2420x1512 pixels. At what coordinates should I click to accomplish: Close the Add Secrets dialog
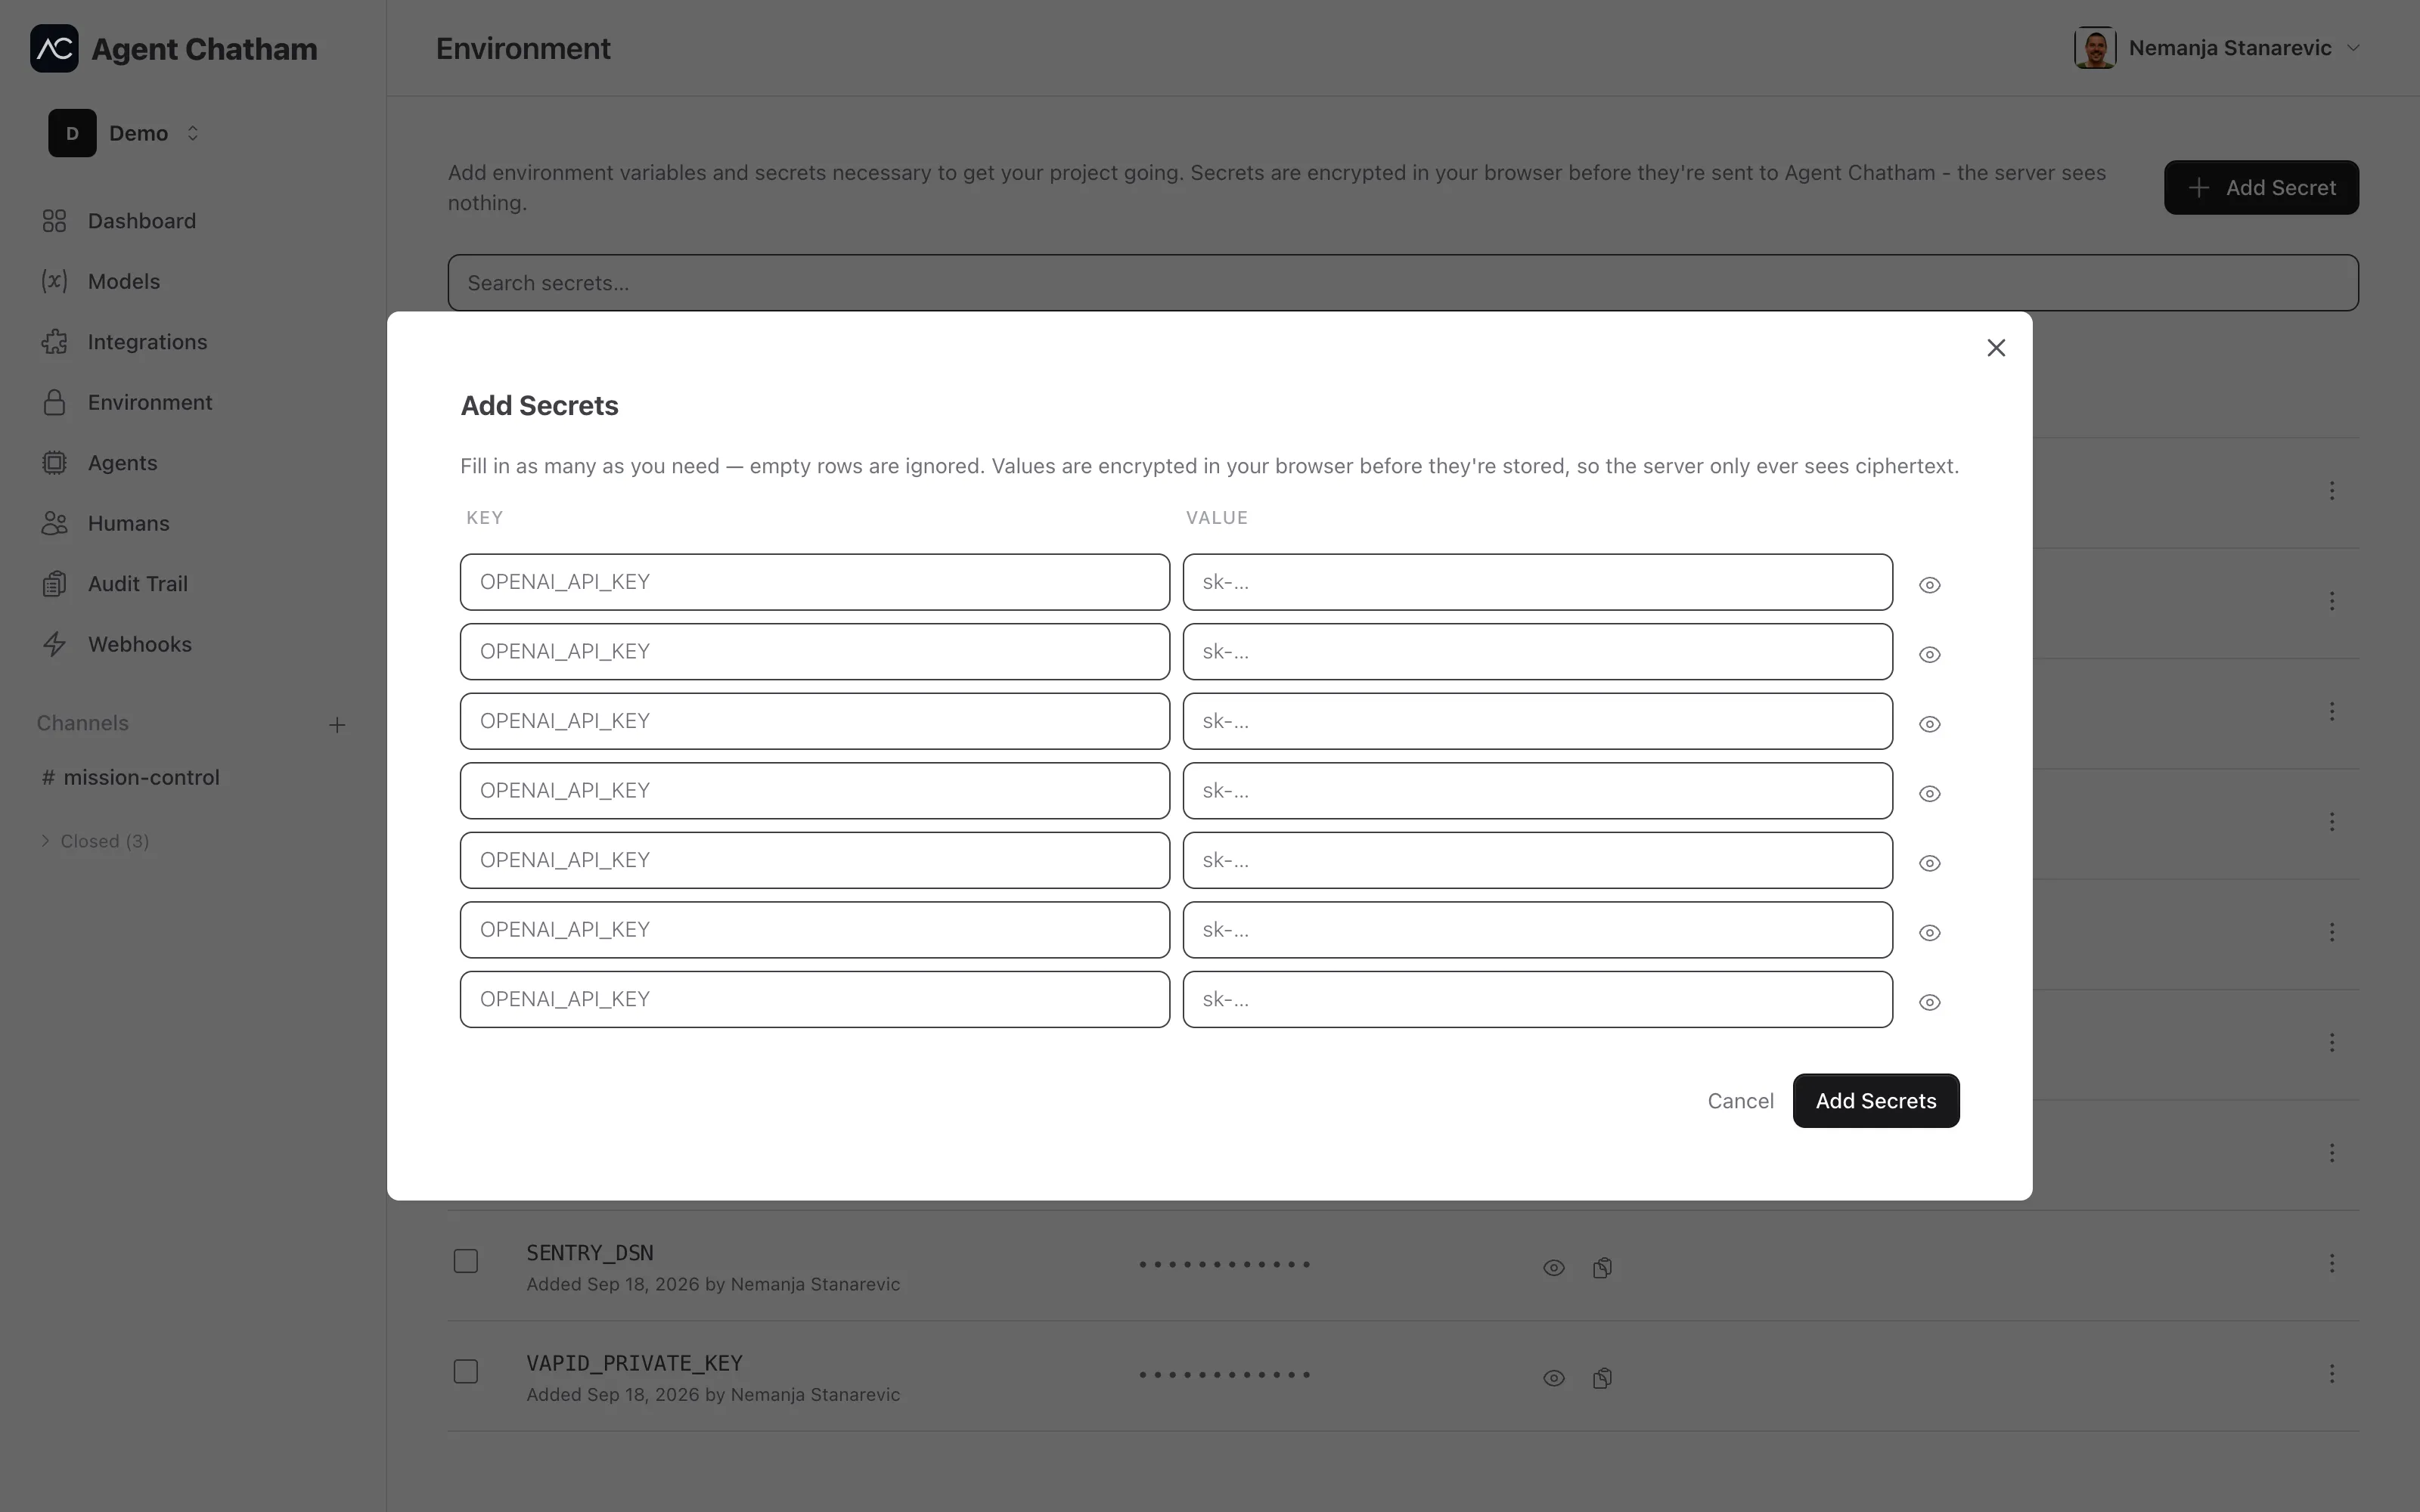click(x=1996, y=348)
